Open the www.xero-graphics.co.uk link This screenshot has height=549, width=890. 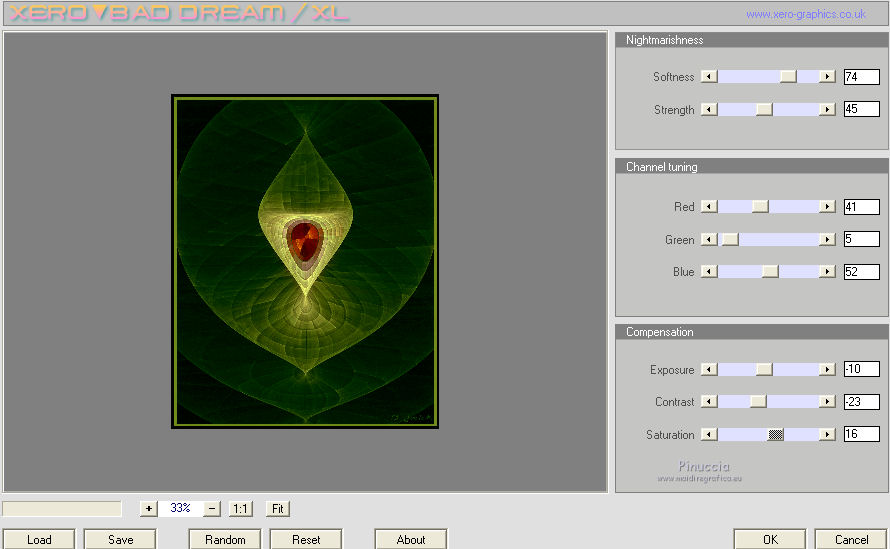pos(806,14)
